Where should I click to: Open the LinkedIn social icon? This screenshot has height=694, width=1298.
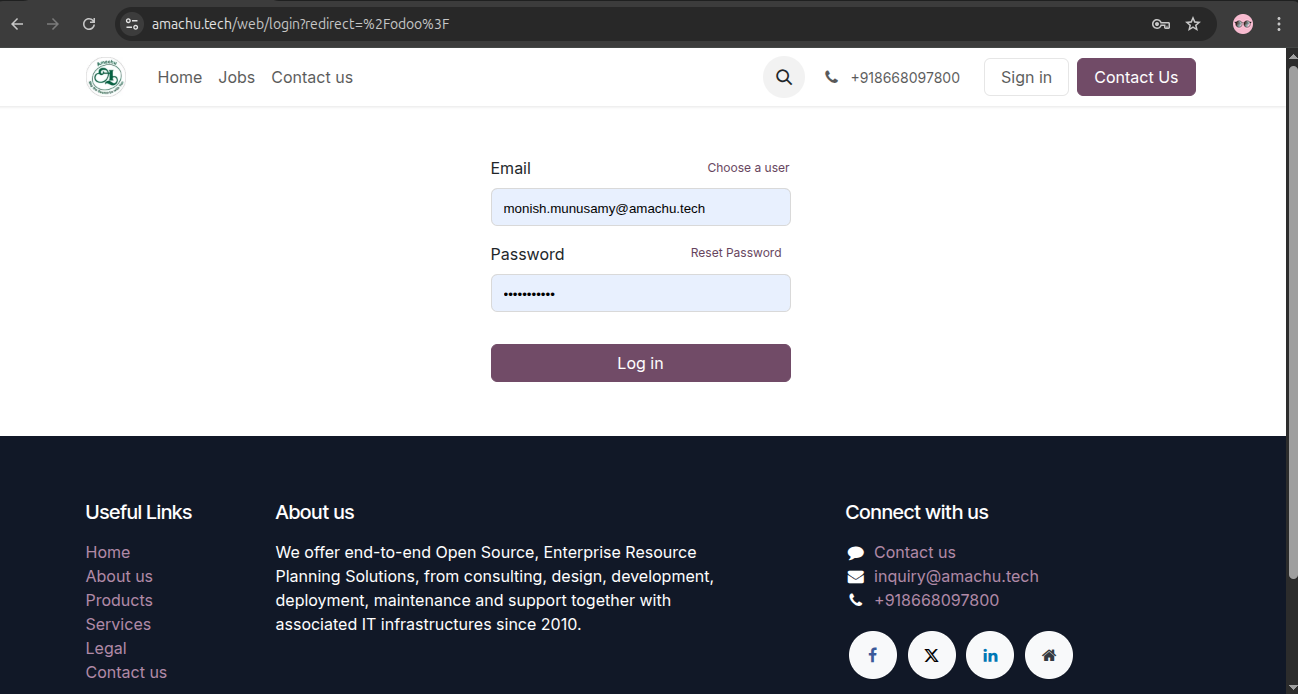point(990,655)
